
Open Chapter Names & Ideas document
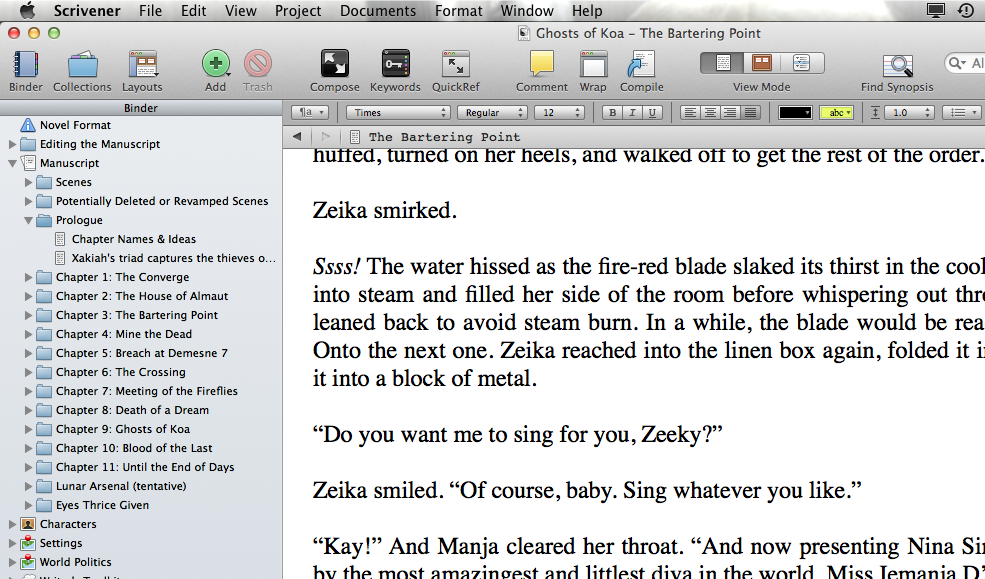133,239
